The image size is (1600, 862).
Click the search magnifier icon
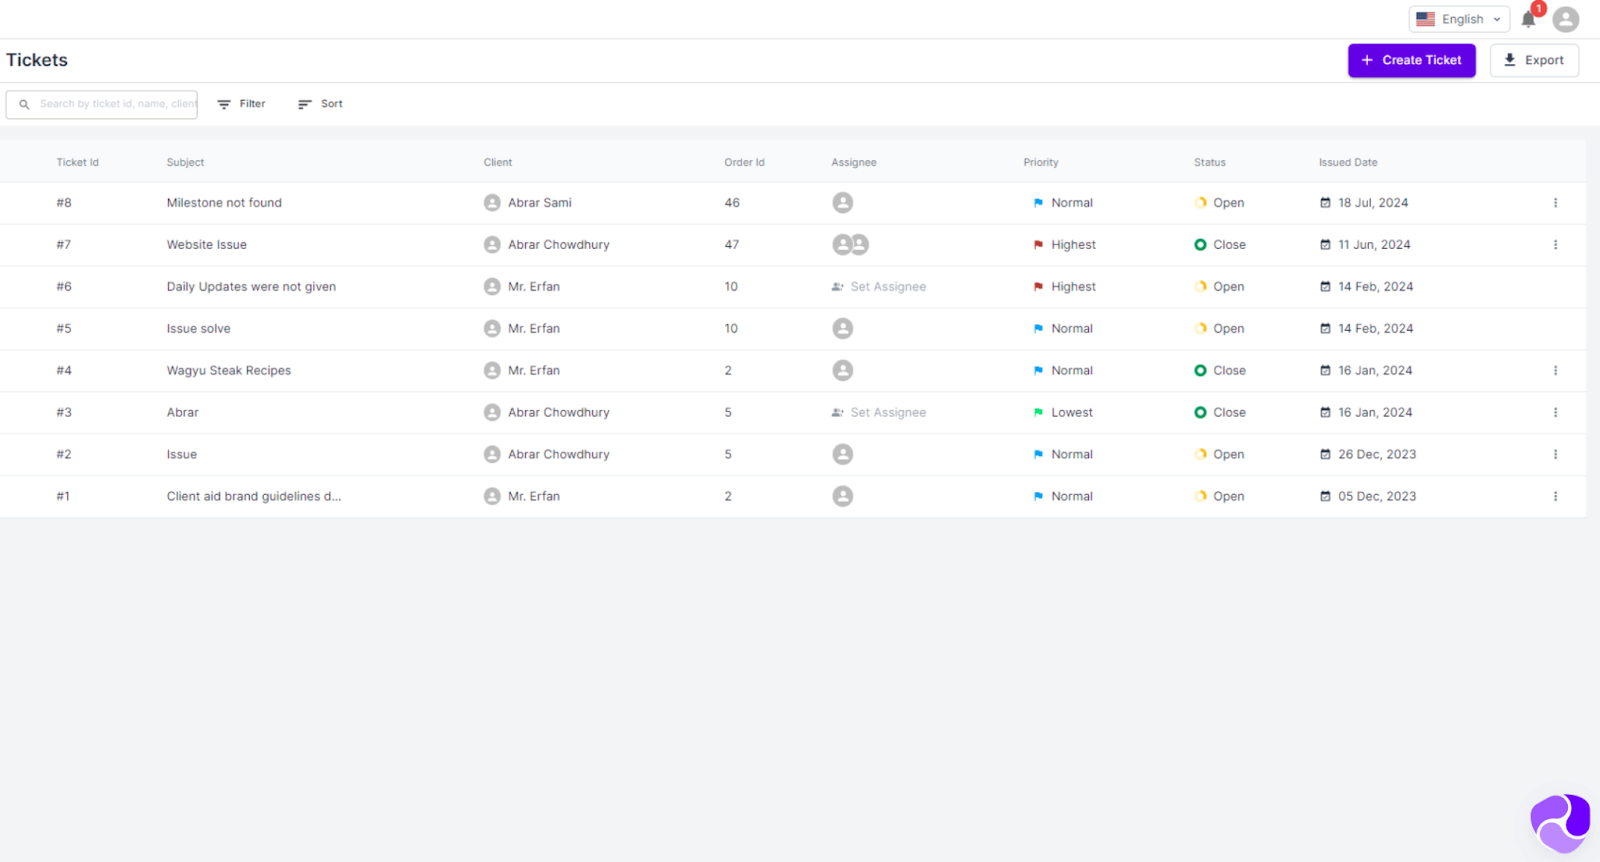24,104
